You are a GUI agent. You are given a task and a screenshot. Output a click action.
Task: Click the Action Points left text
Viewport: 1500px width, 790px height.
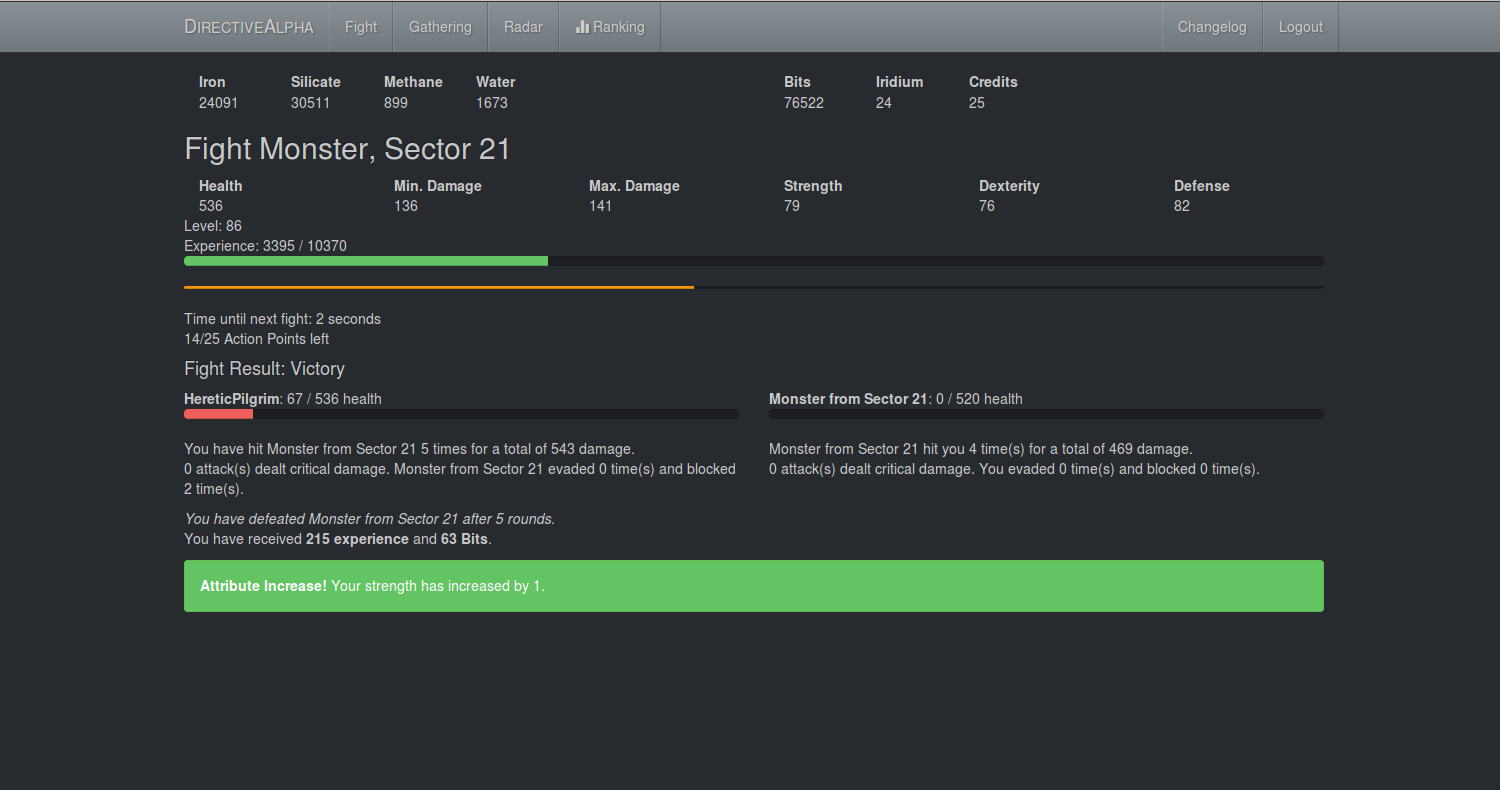click(256, 339)
